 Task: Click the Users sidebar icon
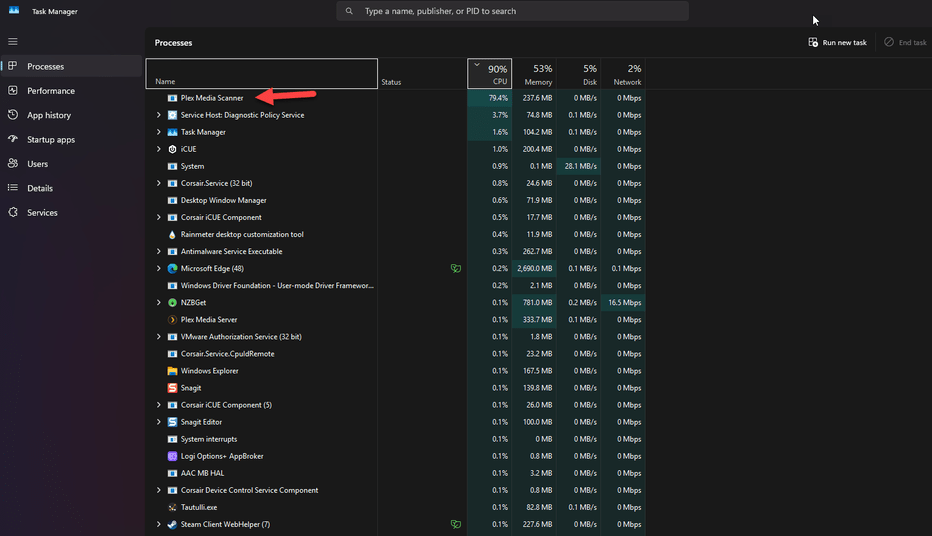(12, 163)
